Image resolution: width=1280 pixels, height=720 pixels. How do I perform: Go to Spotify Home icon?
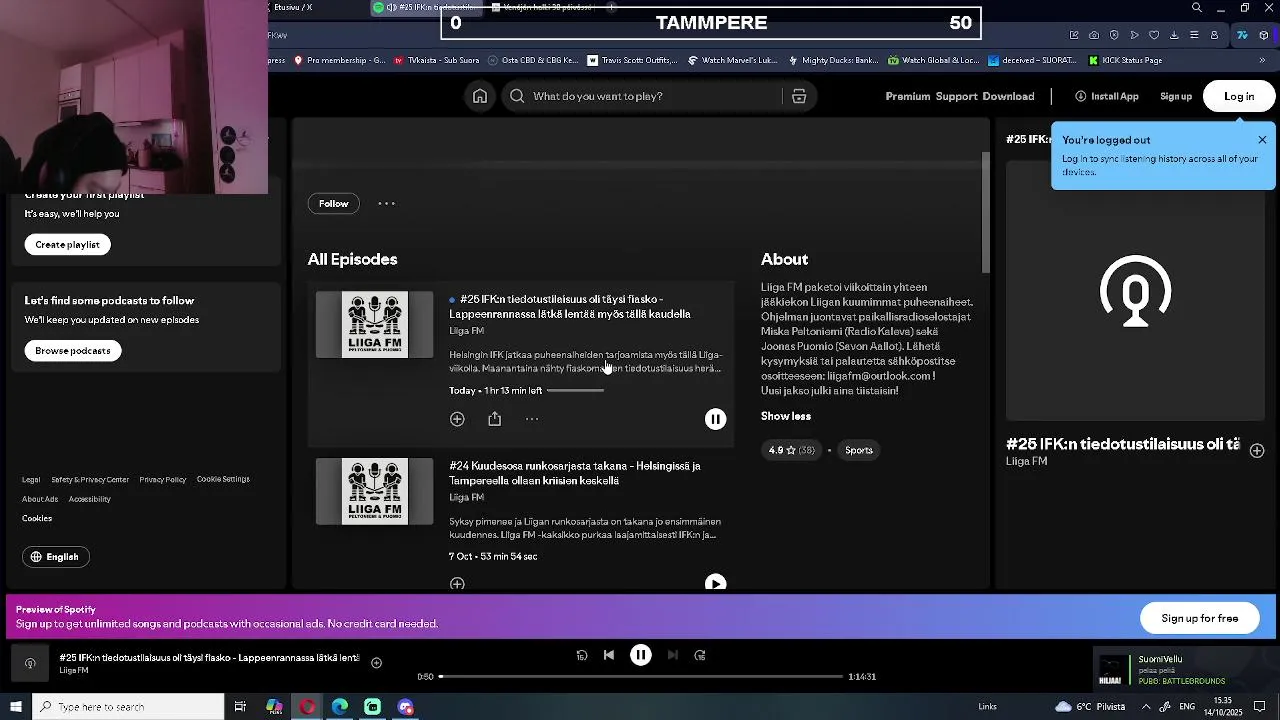pyautogui.click(x=480, y=96)
